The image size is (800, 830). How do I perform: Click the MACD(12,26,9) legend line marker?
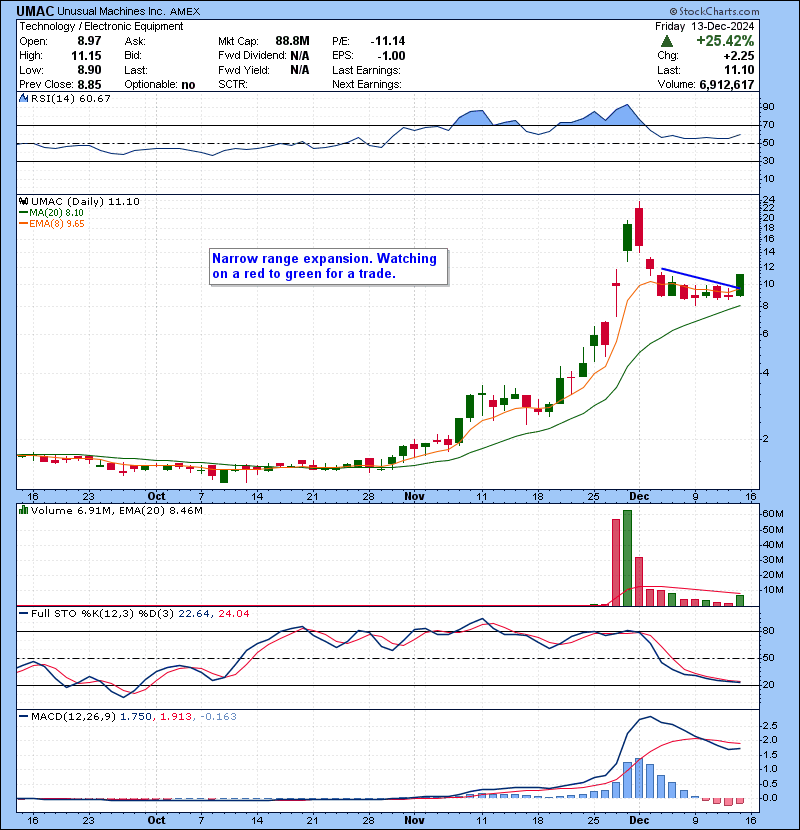(23, 717)
